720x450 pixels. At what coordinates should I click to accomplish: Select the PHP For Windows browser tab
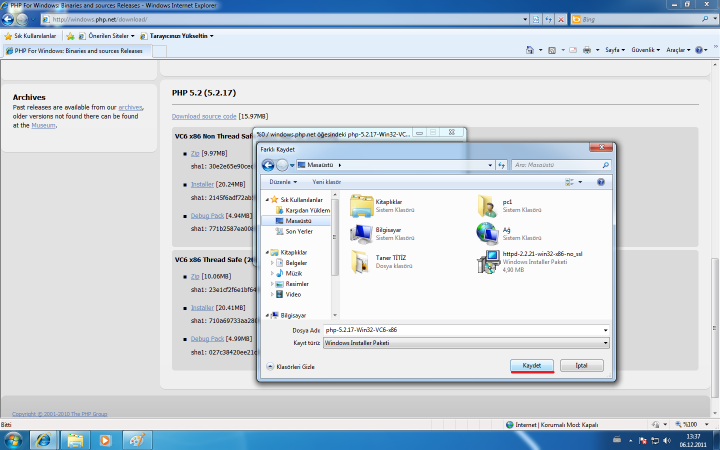tap(76, 51)
